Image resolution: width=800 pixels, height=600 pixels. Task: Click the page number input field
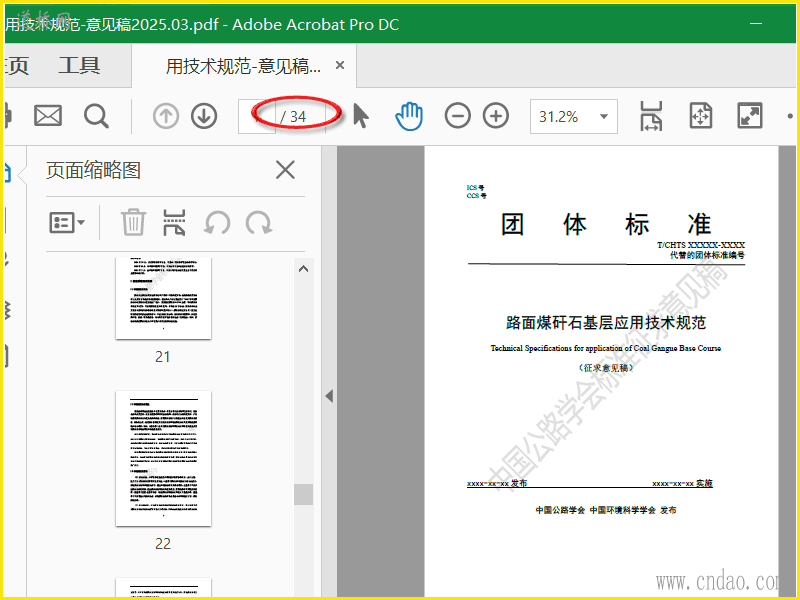coord(257,117)
